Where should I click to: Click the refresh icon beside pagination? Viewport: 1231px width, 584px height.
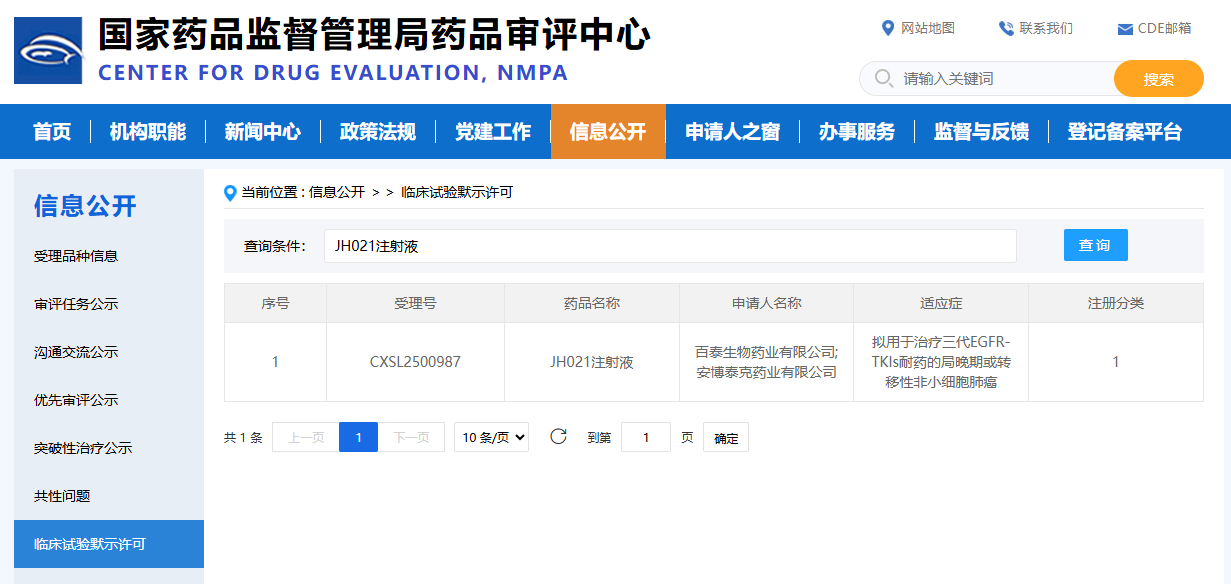click(x=559, y=436)
